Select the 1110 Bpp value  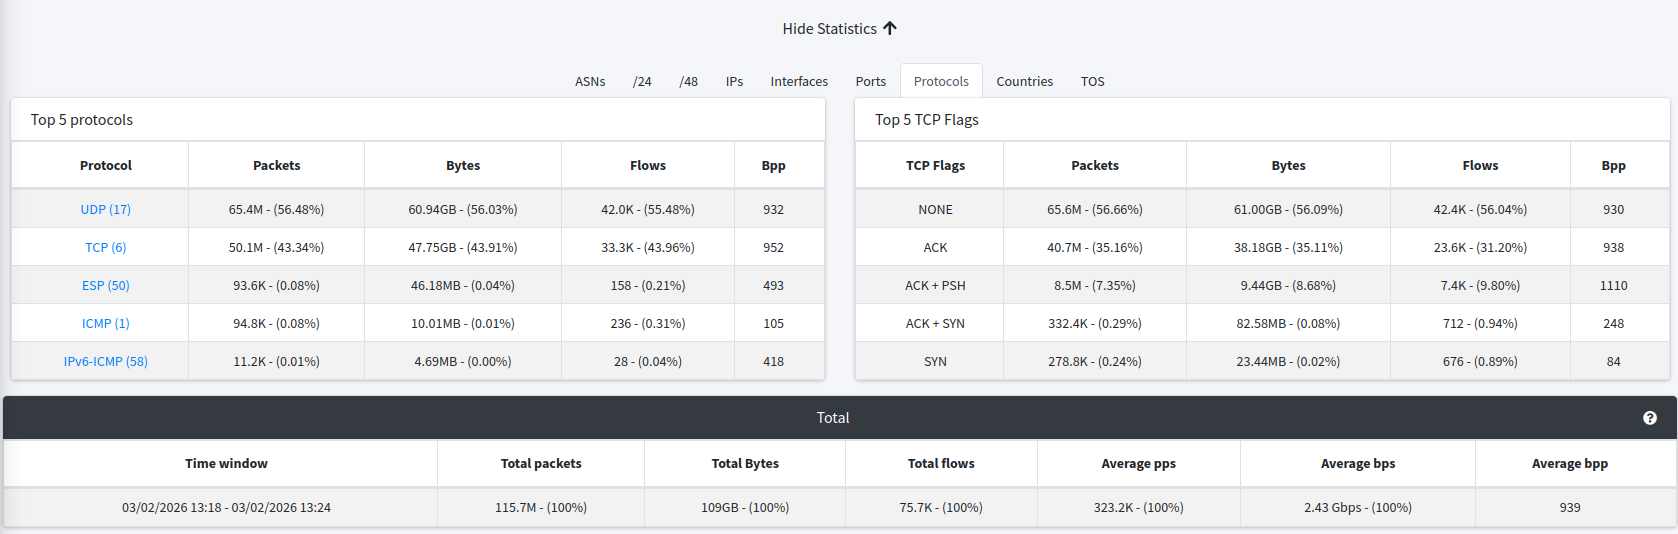(x=1614, y=286)
